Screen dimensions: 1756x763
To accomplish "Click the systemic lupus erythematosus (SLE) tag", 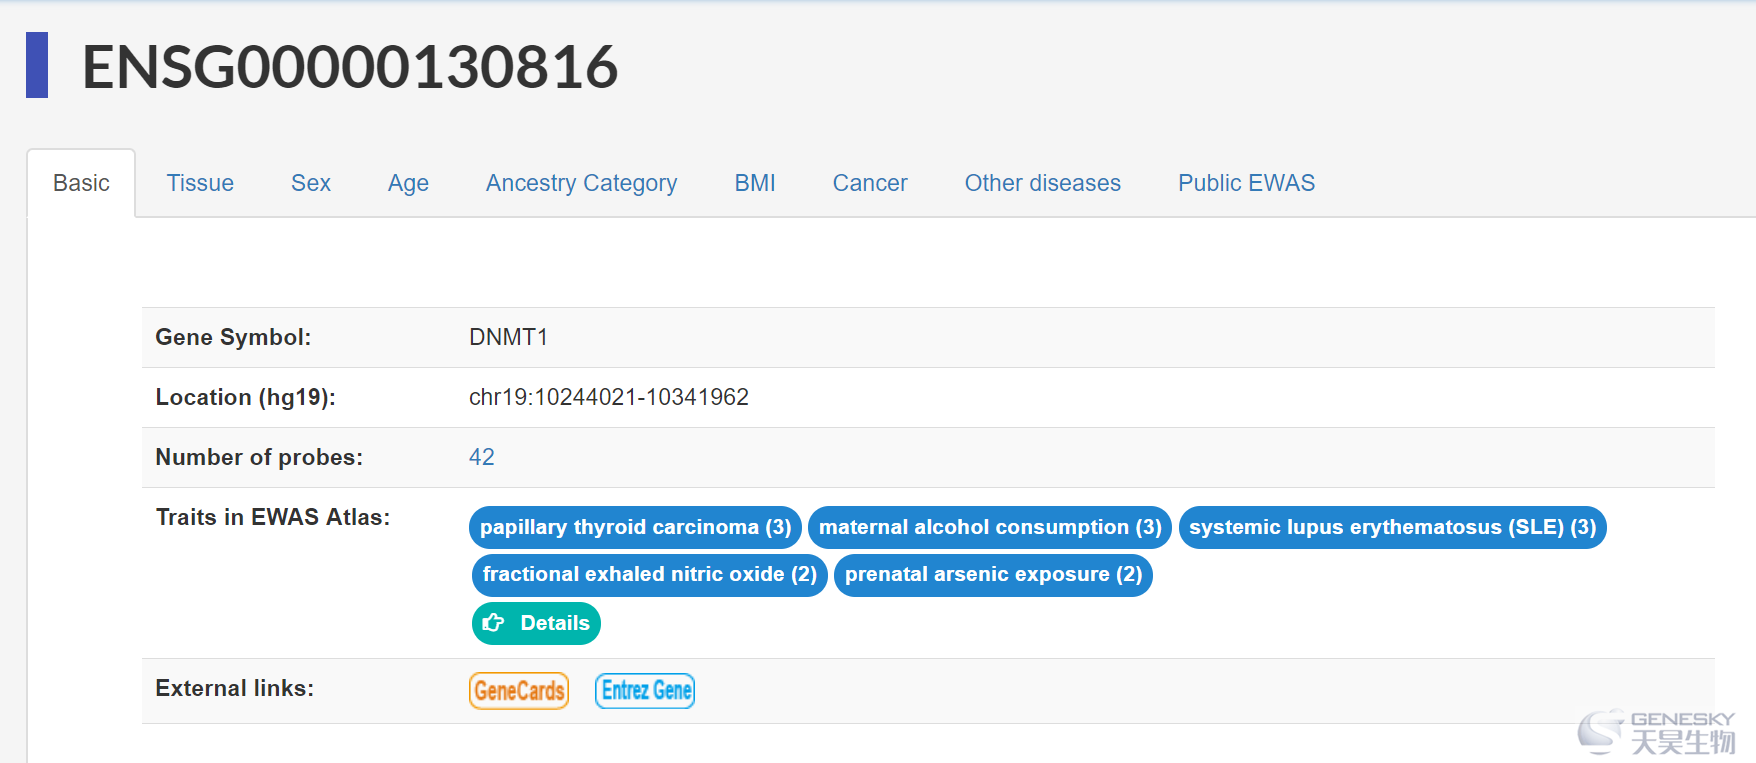I will (x=1393, y=527).
